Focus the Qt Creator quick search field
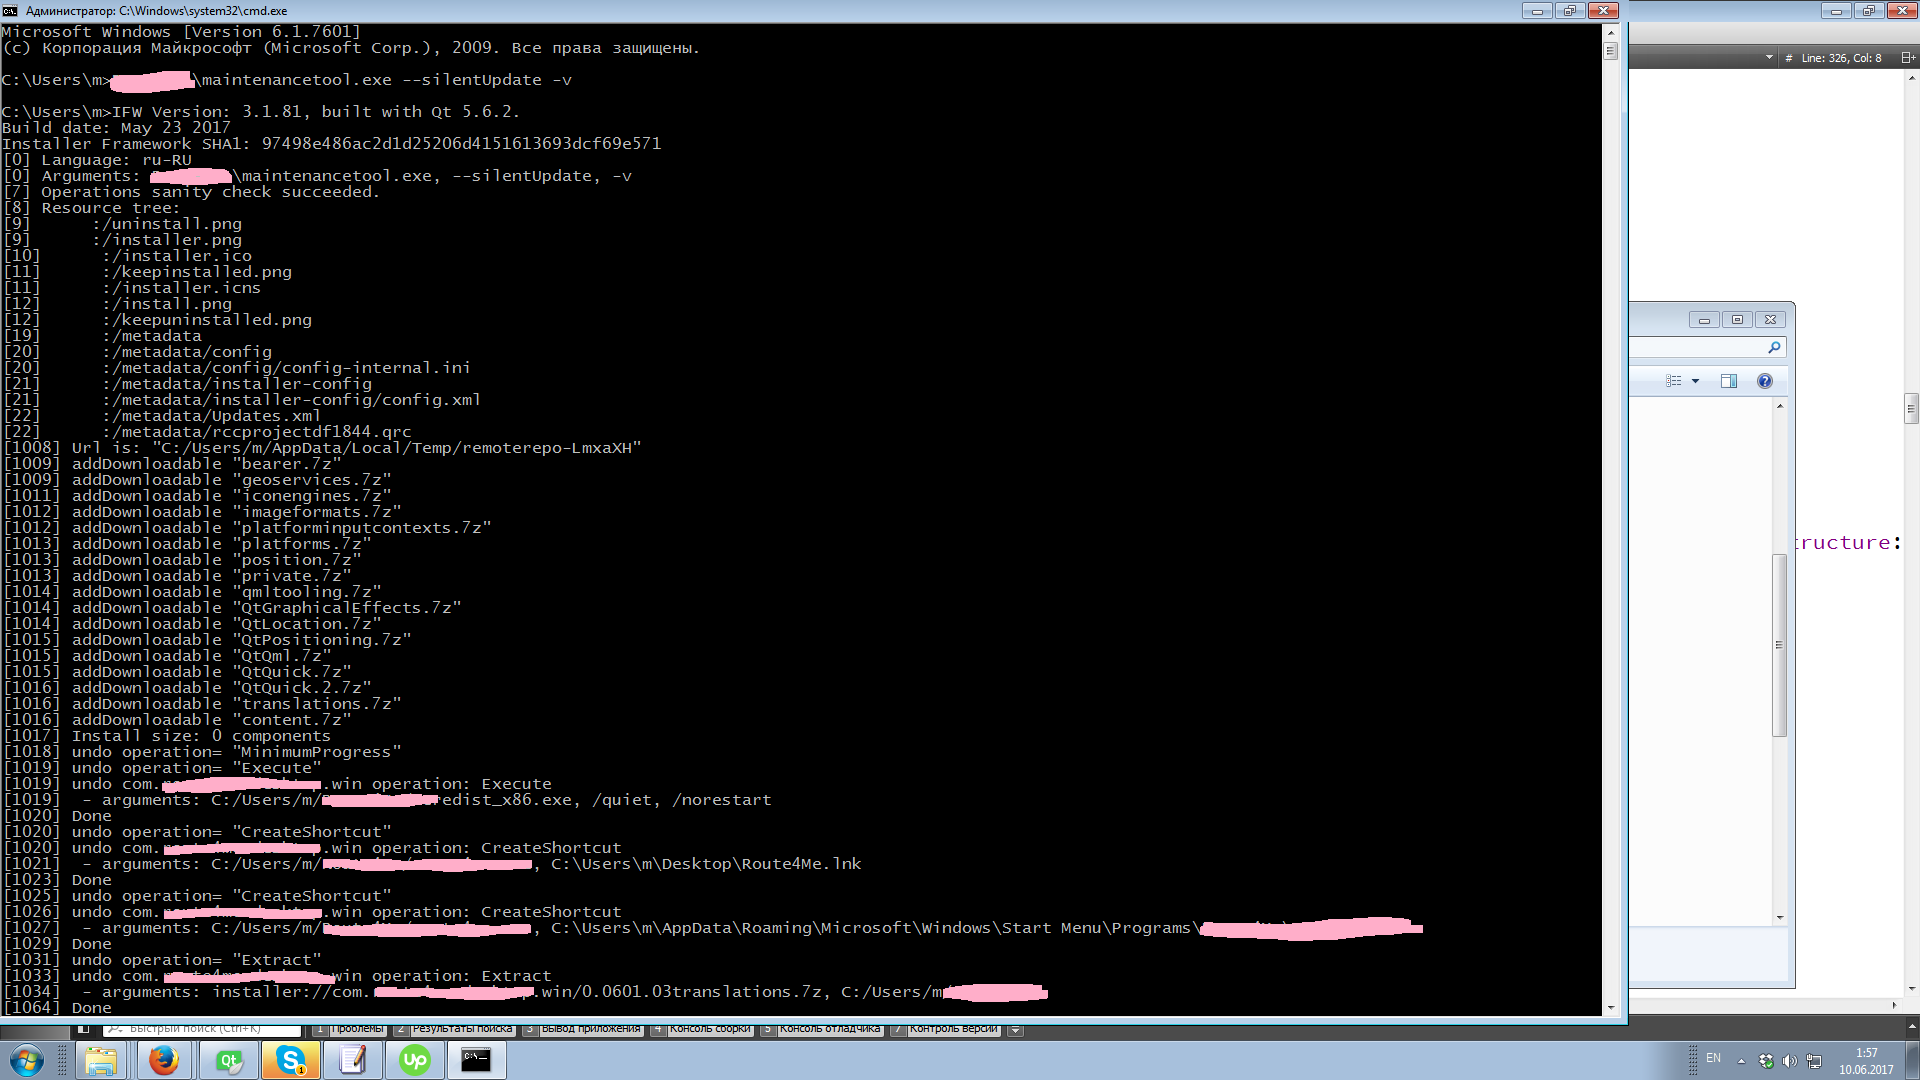Viewport: 1920px width, 1080px height. click(200, 1029)
